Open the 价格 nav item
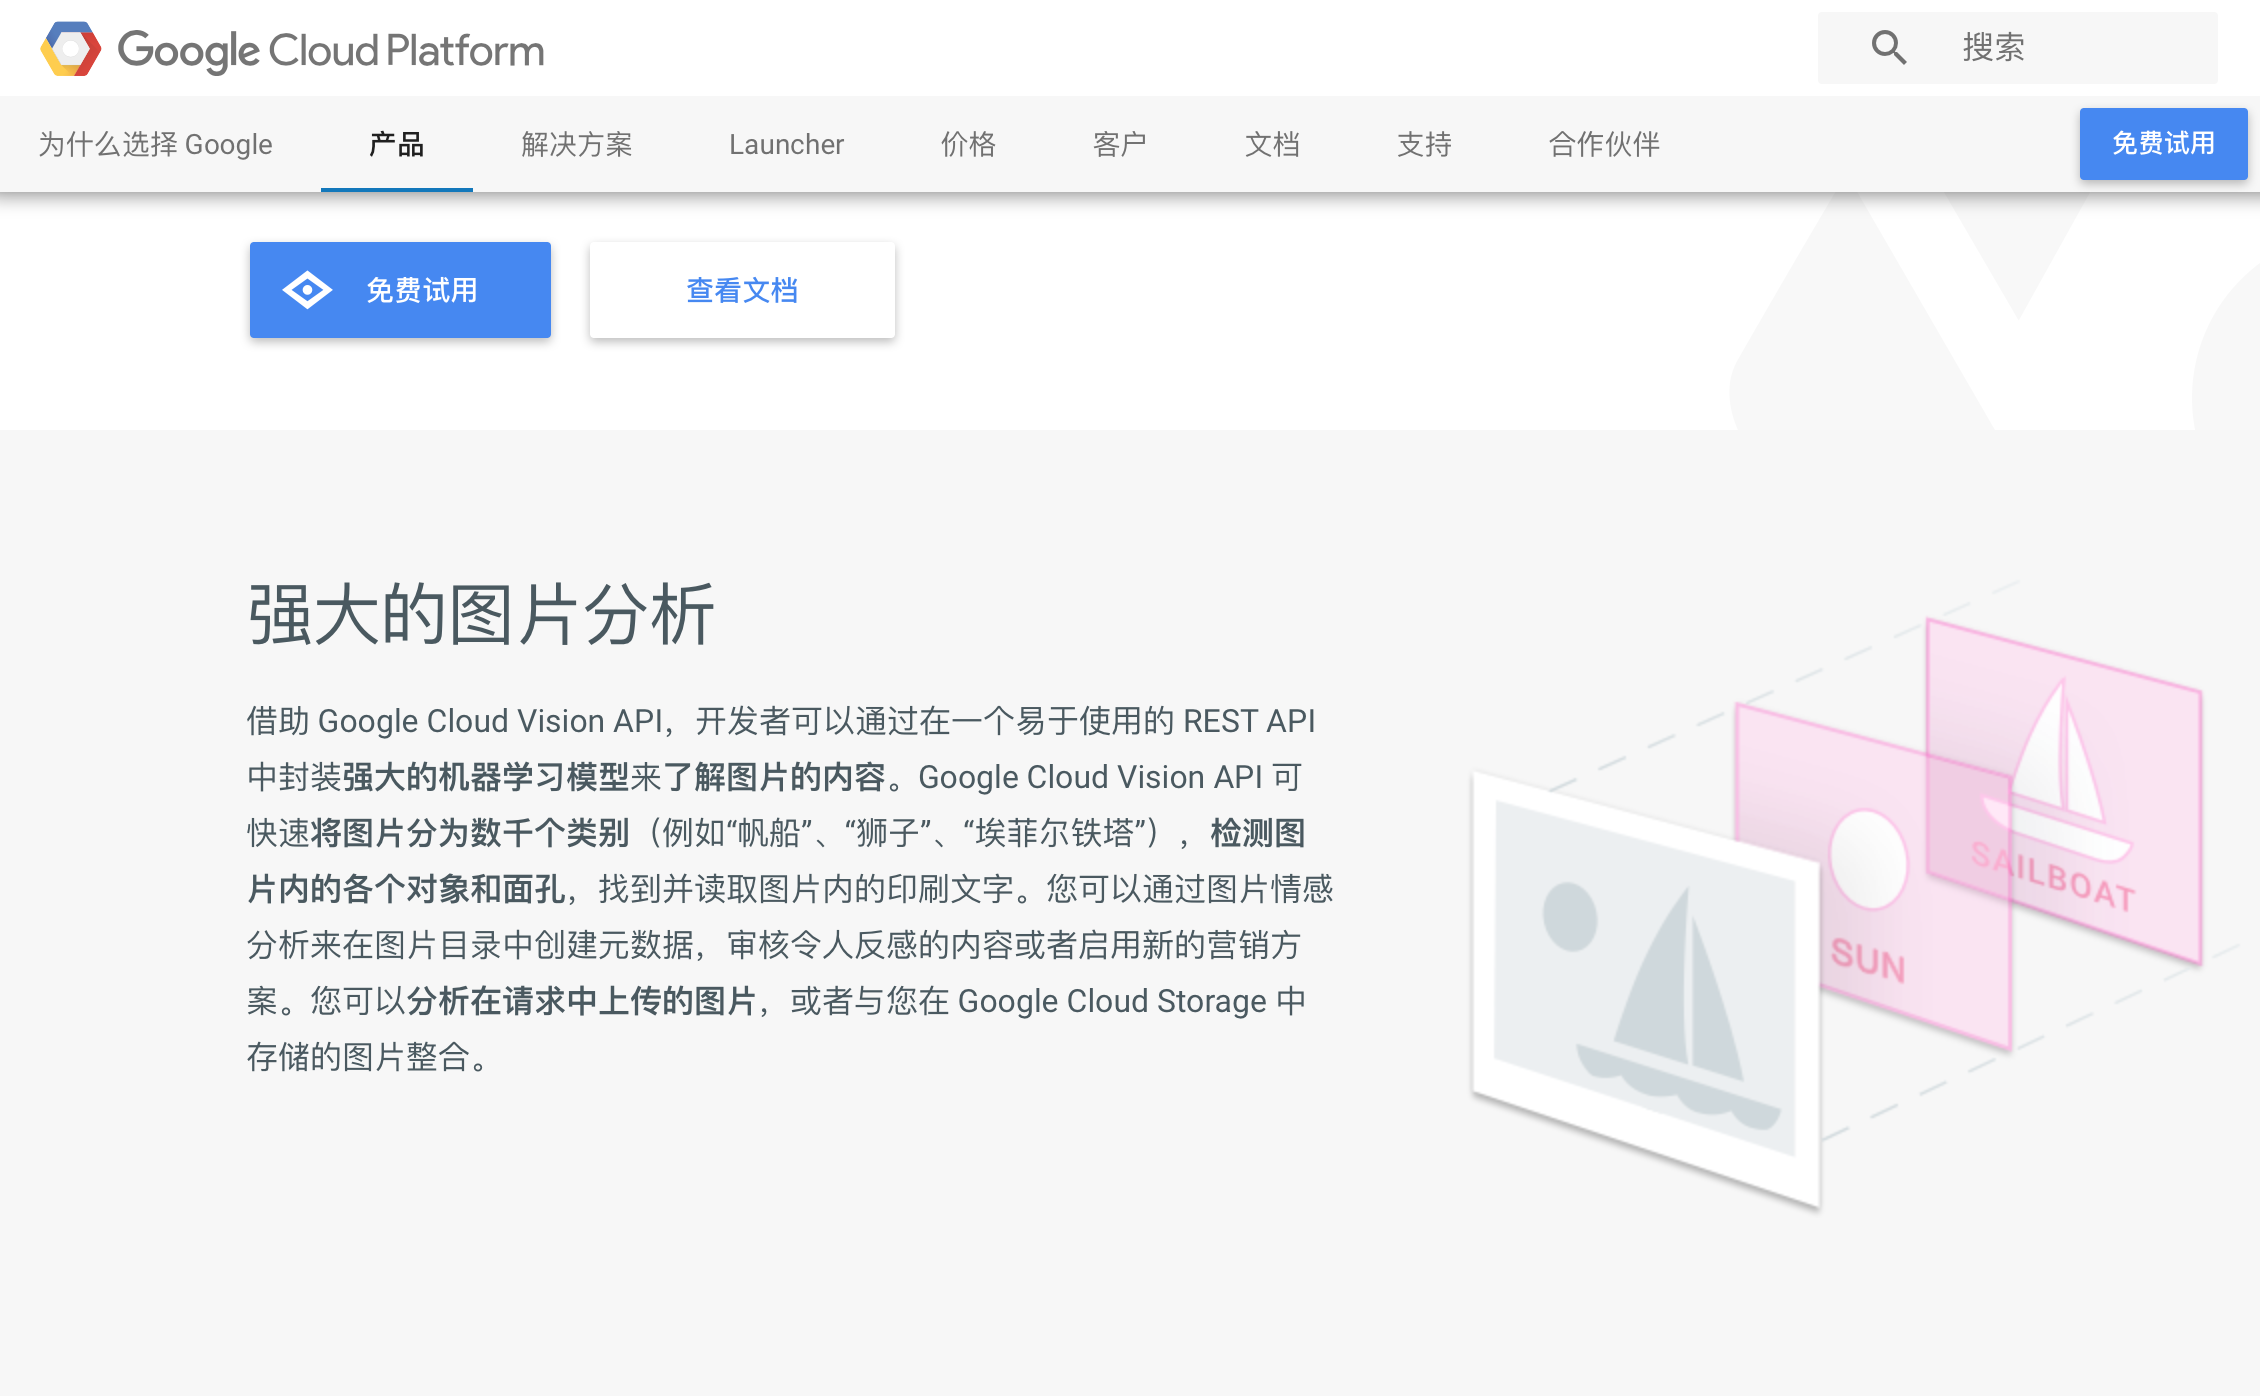2260x1396 pixels. pyautogui.click(x=968, y=144)
